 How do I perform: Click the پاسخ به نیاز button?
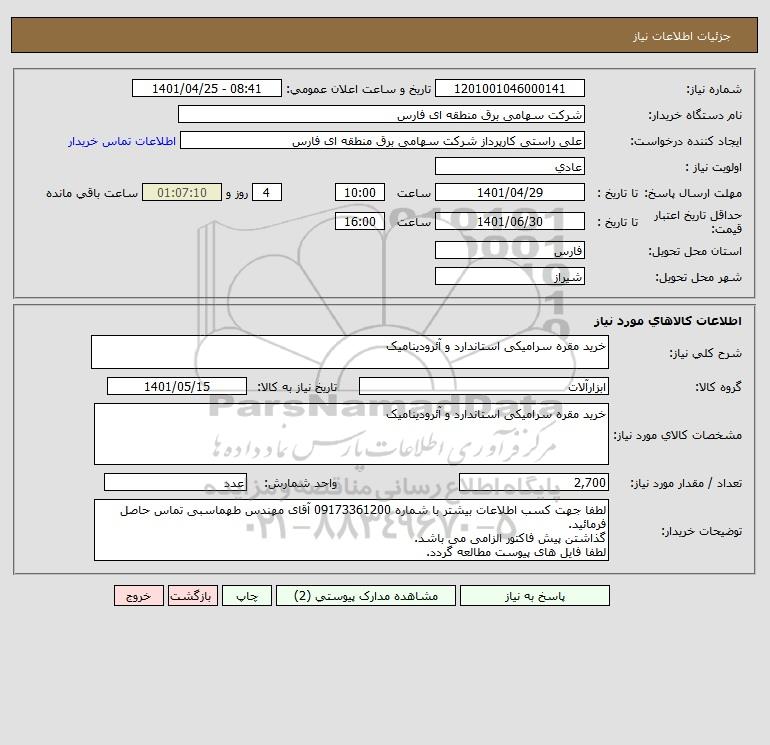(x=535, y=596)
